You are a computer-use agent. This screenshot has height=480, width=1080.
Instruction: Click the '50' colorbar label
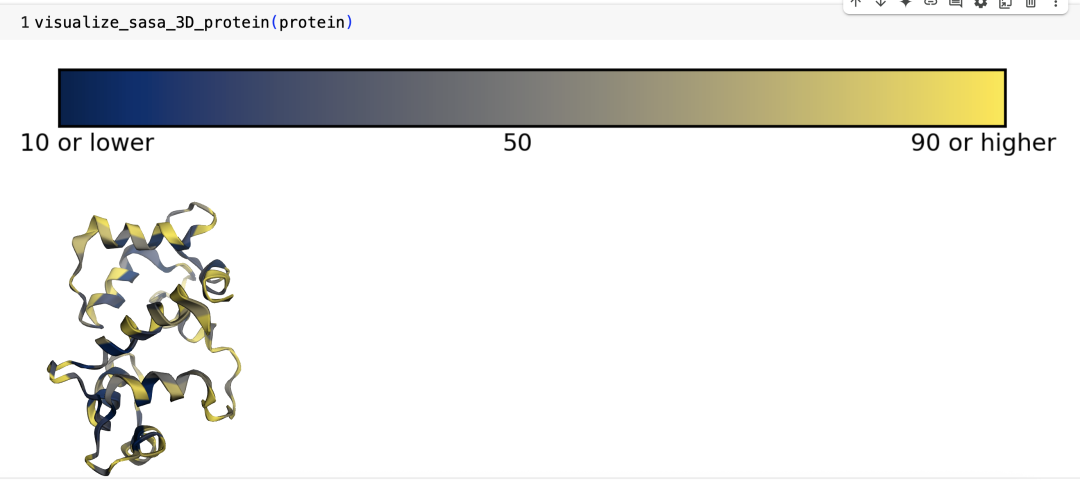(517, 143)
